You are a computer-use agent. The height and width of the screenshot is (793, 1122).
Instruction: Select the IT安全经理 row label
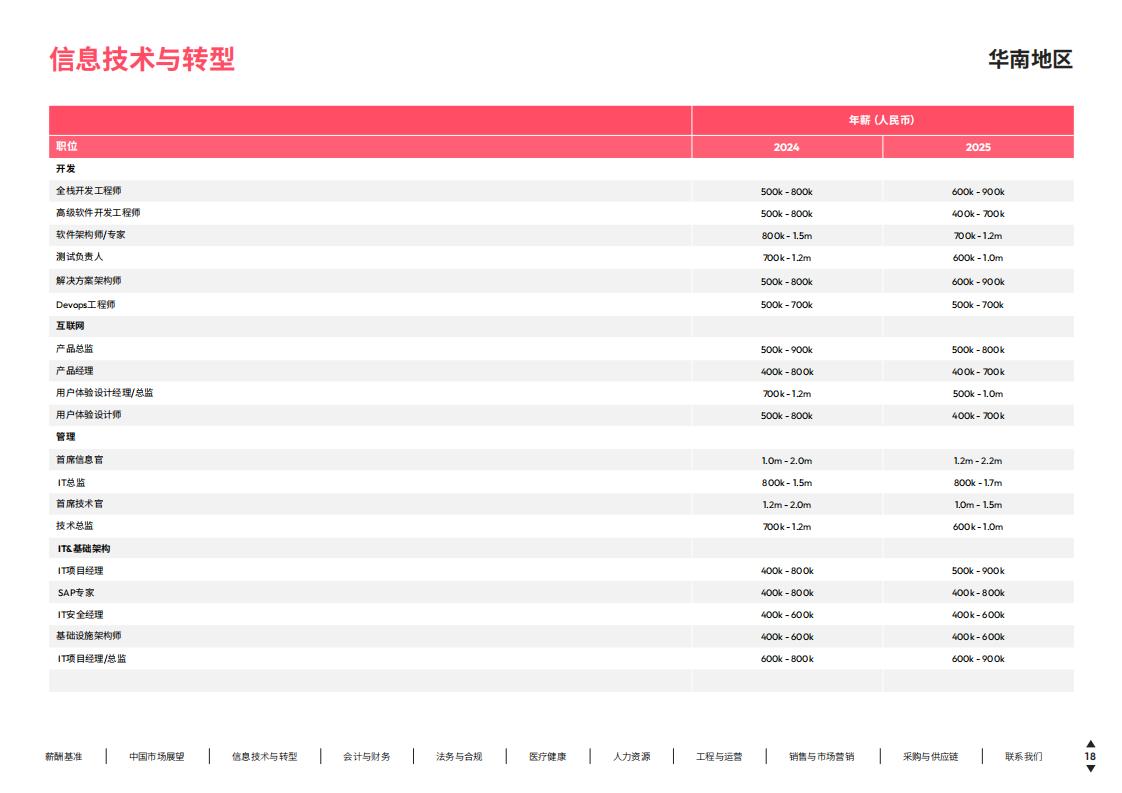coord(81,615)
